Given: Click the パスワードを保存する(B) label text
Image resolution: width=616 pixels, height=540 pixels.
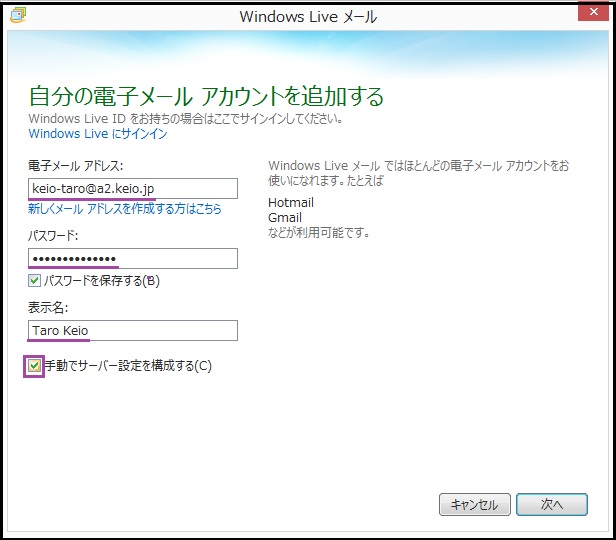Looking at the screenshot, I should click(101, 281).
